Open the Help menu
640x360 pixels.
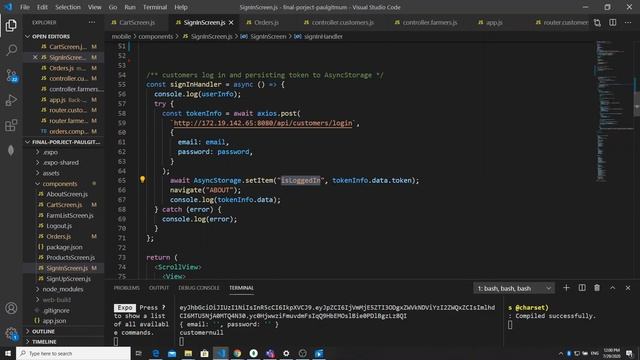[x=180, y=7]
